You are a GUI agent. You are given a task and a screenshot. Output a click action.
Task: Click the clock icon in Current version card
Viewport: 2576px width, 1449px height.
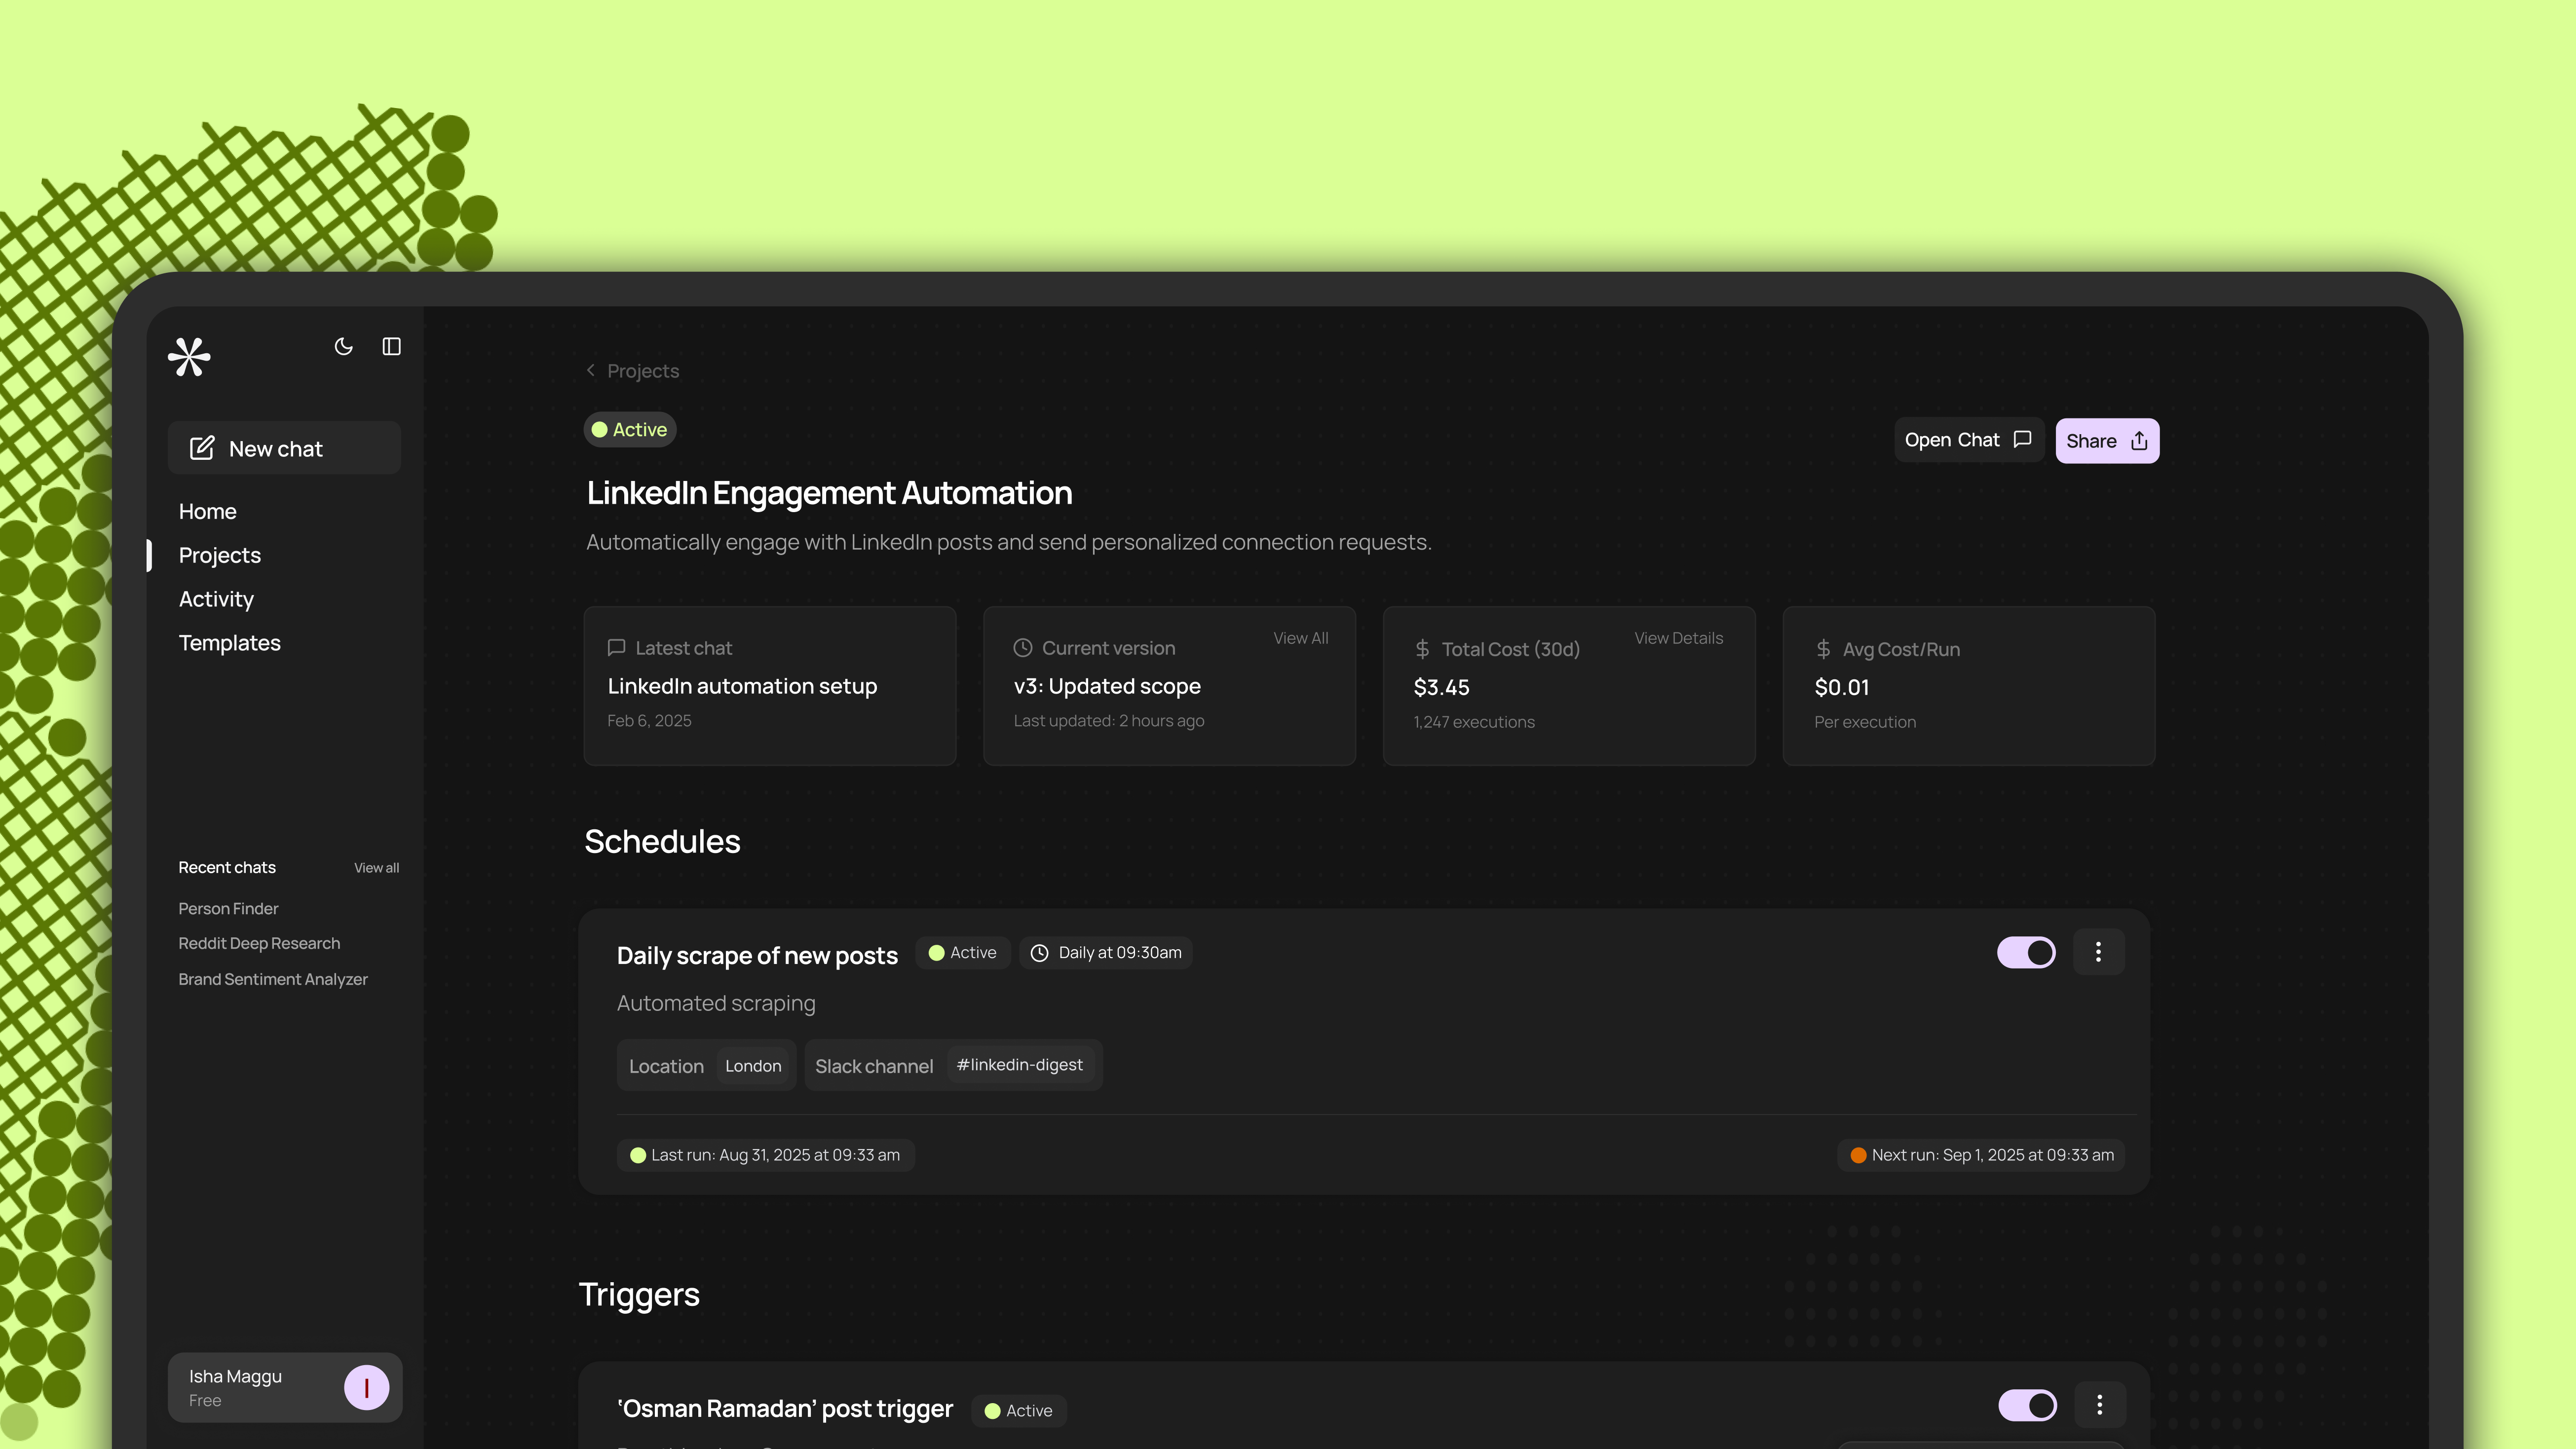pyautogui.click(x=1022, y=648)
